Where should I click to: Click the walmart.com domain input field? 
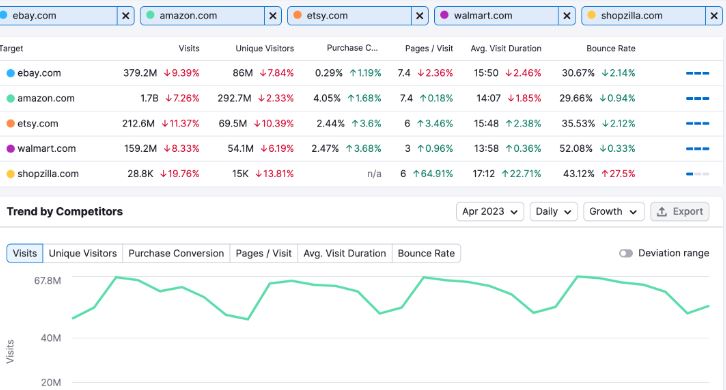pyautogui.click(x=496, y=16)
